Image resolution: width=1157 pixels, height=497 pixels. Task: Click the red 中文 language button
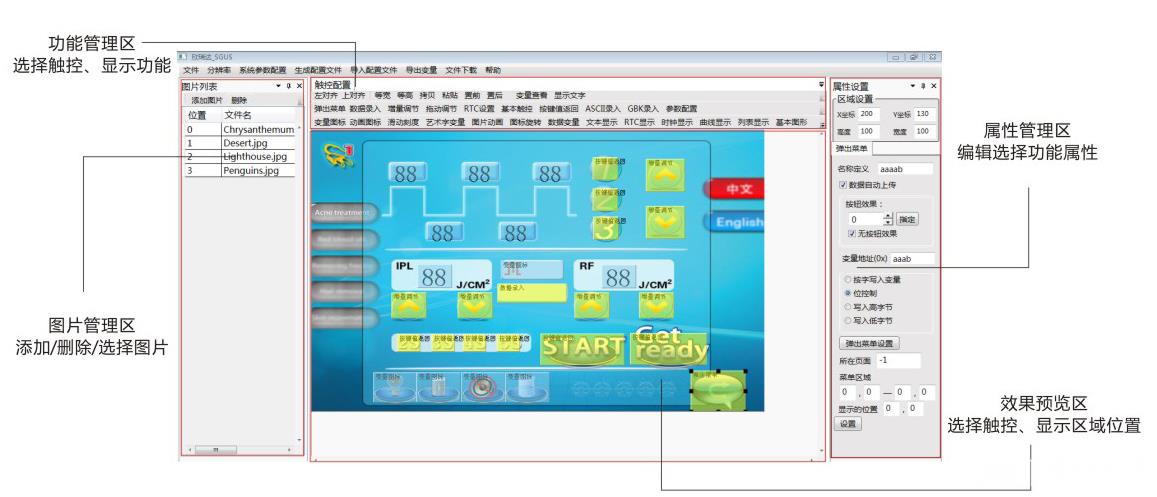tap(738, 188)
